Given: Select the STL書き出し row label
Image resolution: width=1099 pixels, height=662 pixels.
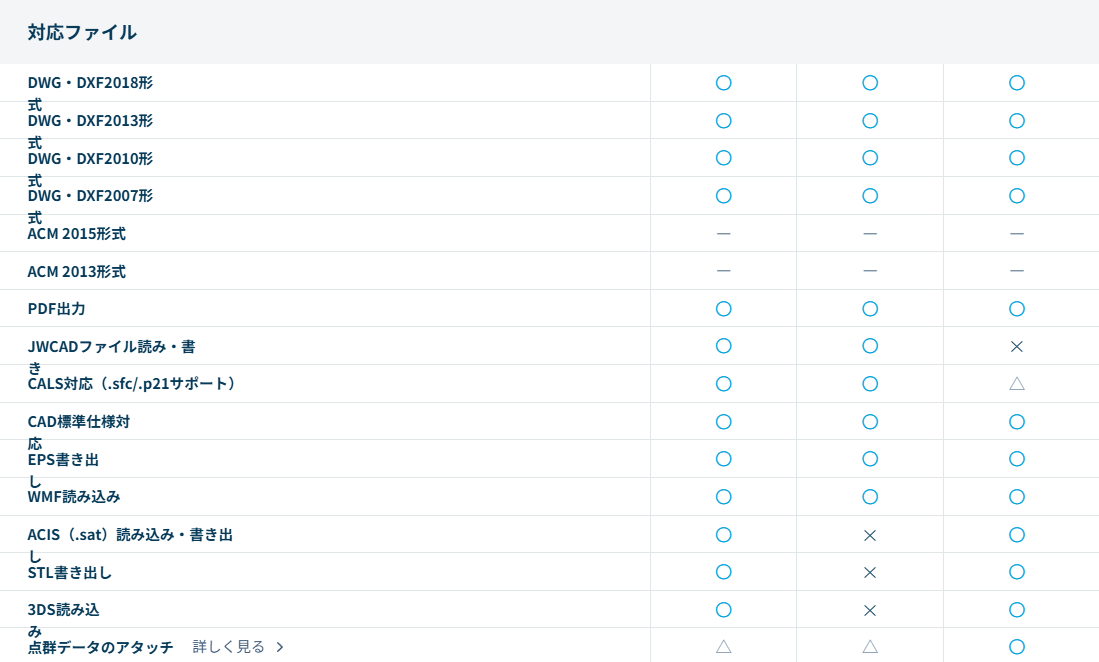Looking at the screenshot, I should pos(69,573).
